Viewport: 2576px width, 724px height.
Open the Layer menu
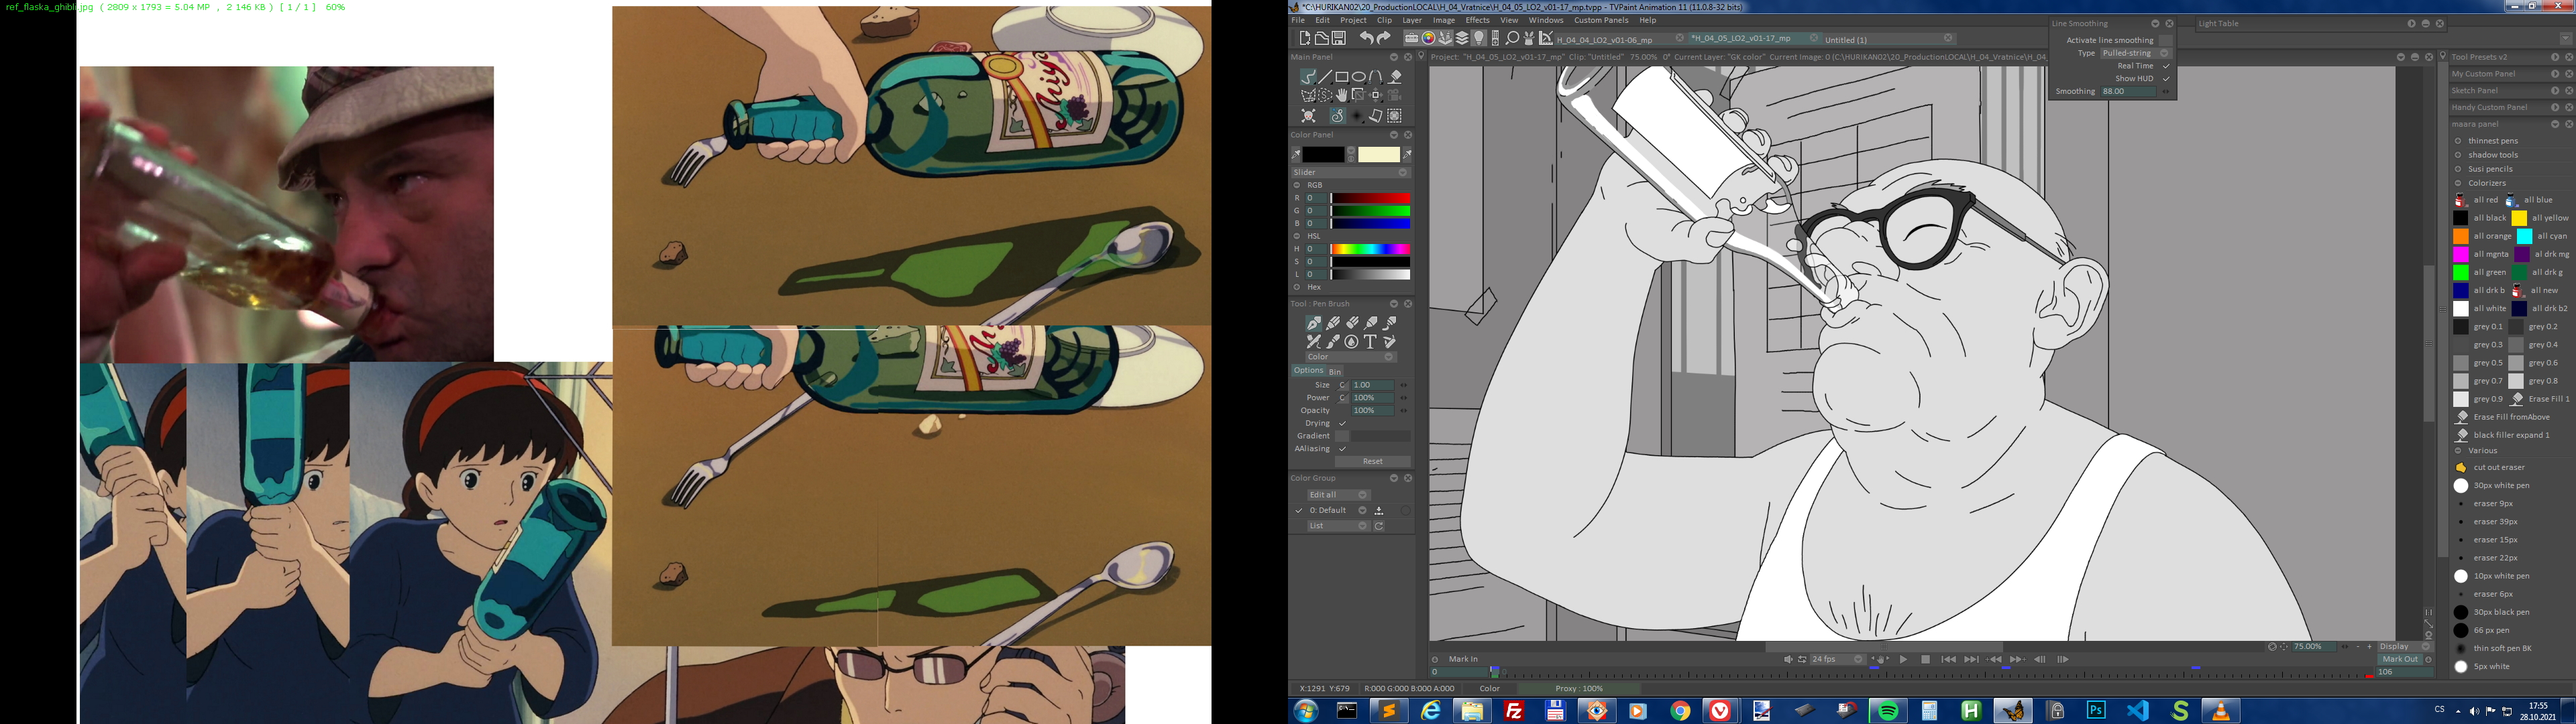1412,20
